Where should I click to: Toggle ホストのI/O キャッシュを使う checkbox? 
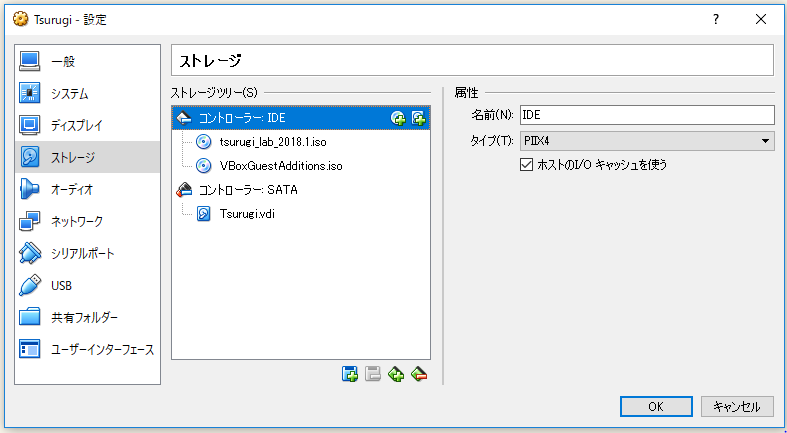point(527,165)
